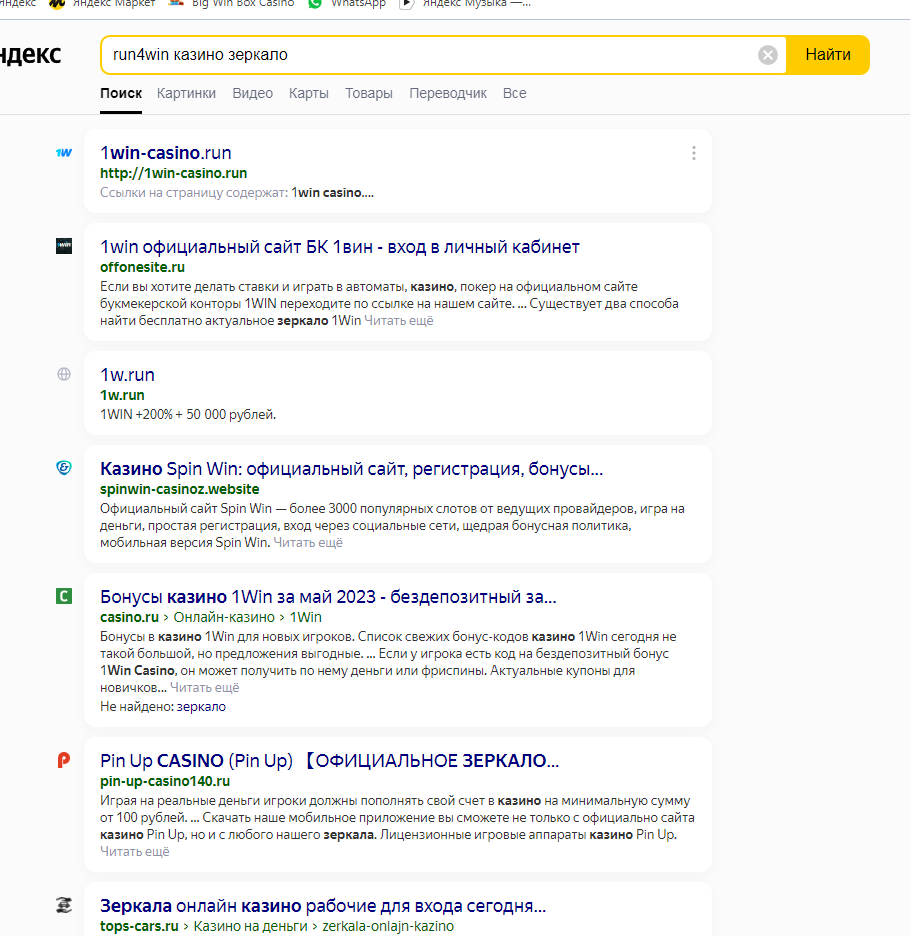Open the Карты tab
Image resolution: width=910 pixels, height=936 pixels.
308,93
